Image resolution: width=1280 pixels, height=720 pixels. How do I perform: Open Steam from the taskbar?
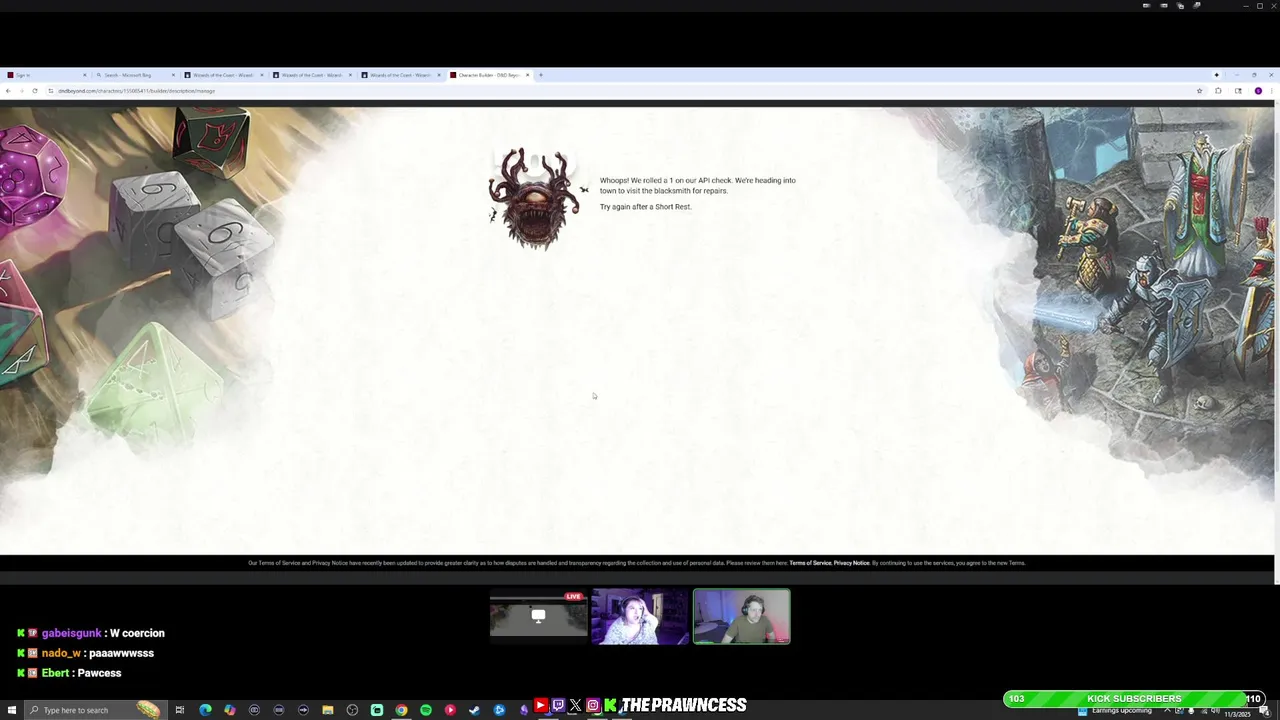[474, 710]
